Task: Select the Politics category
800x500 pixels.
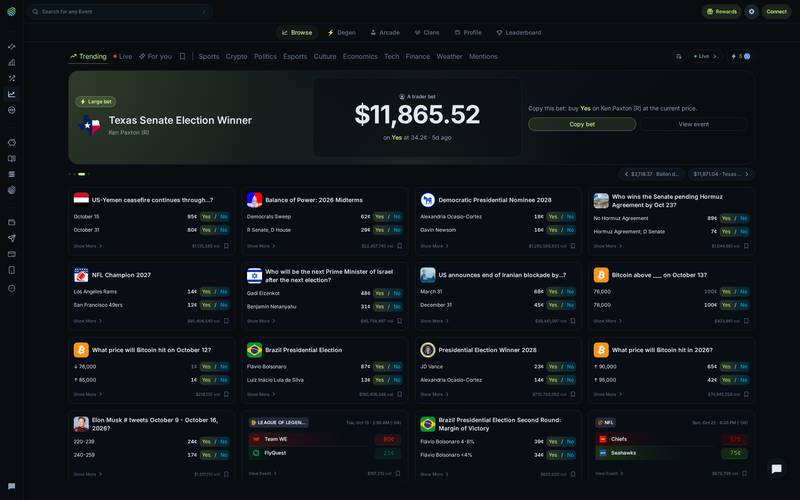Action: click(265, 56)
